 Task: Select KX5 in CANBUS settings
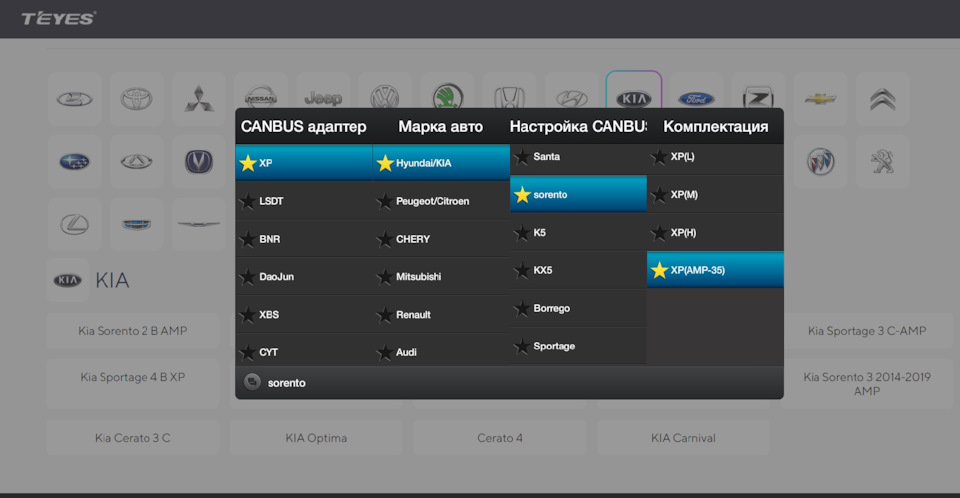tap(578, 270)
